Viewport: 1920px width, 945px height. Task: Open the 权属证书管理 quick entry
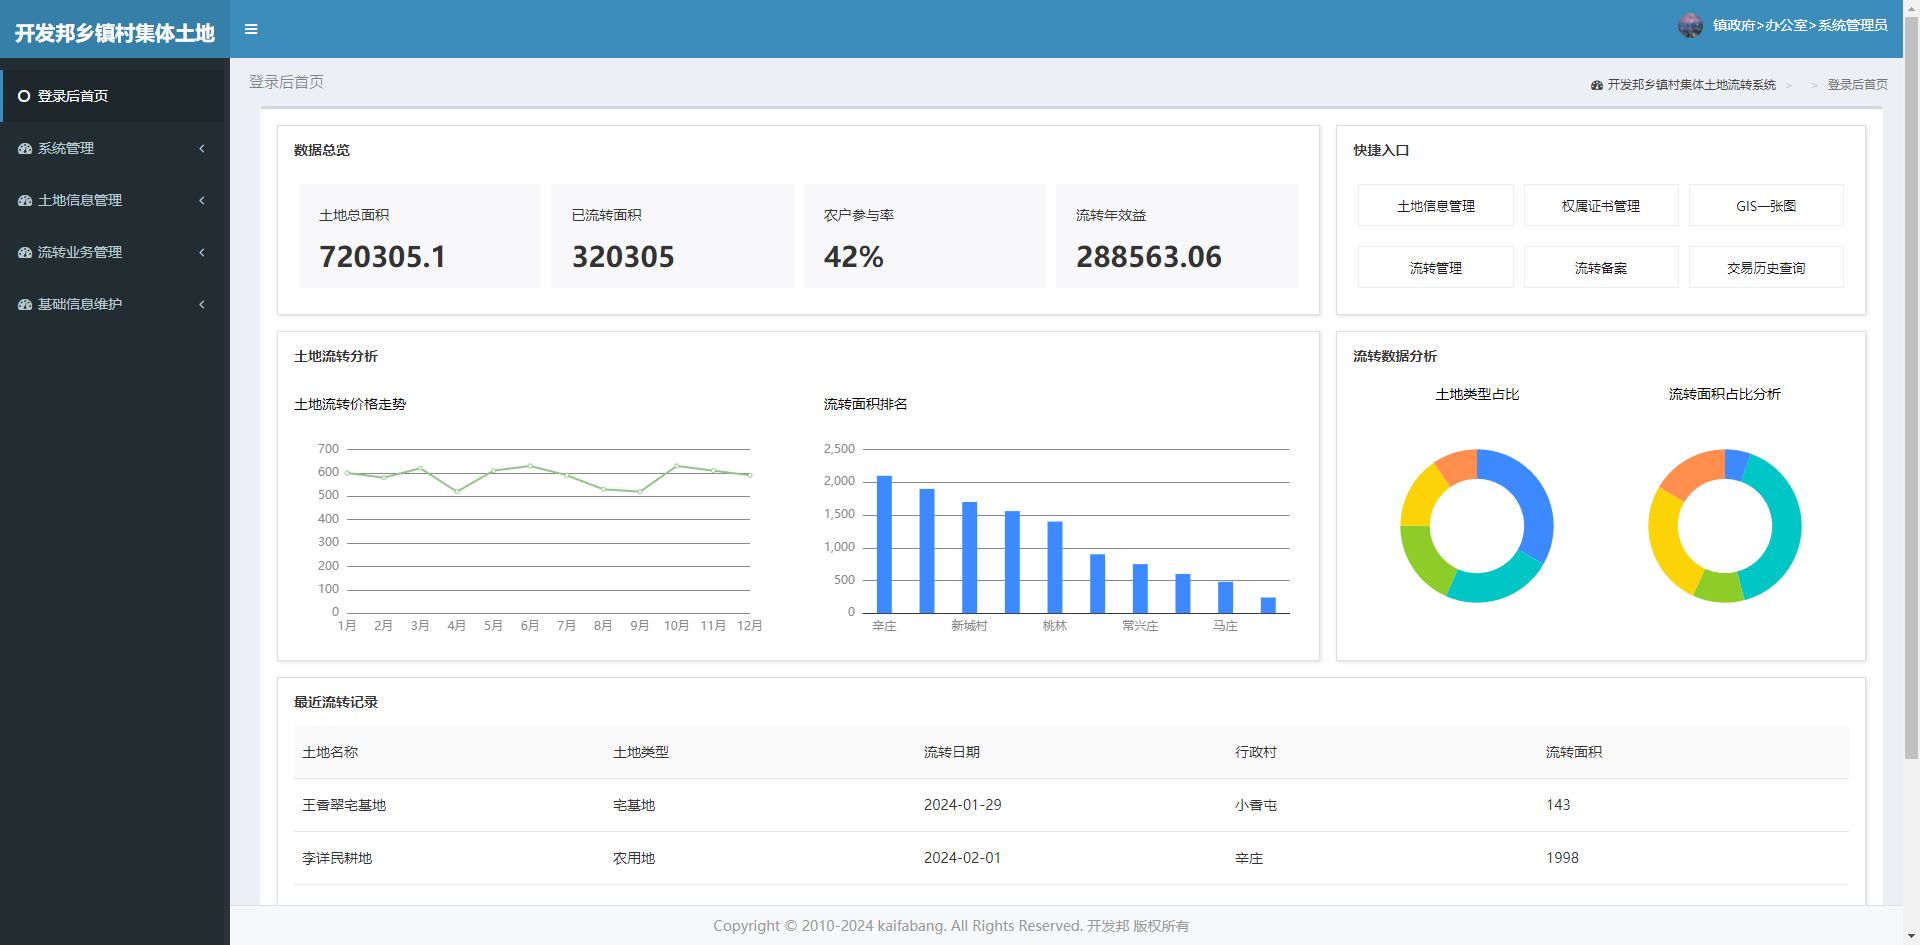1601,205
